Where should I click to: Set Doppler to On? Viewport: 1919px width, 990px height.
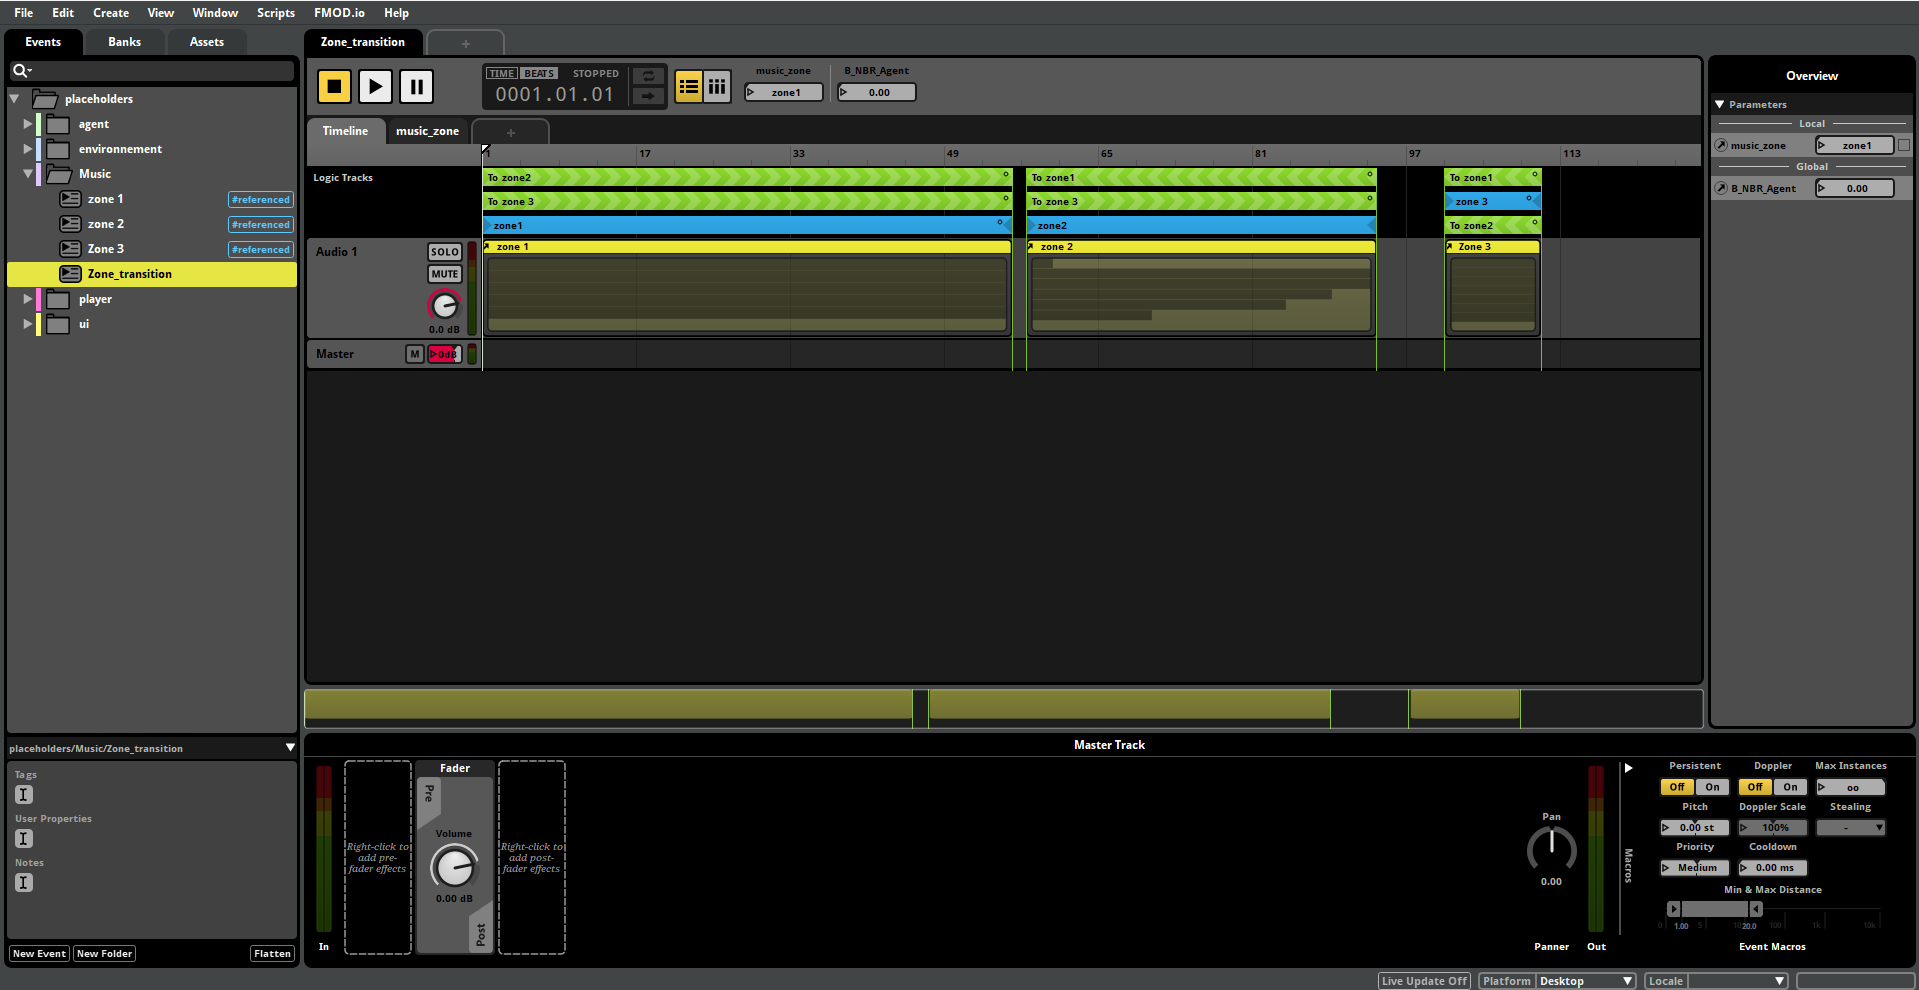click(x=1790, y=787)
